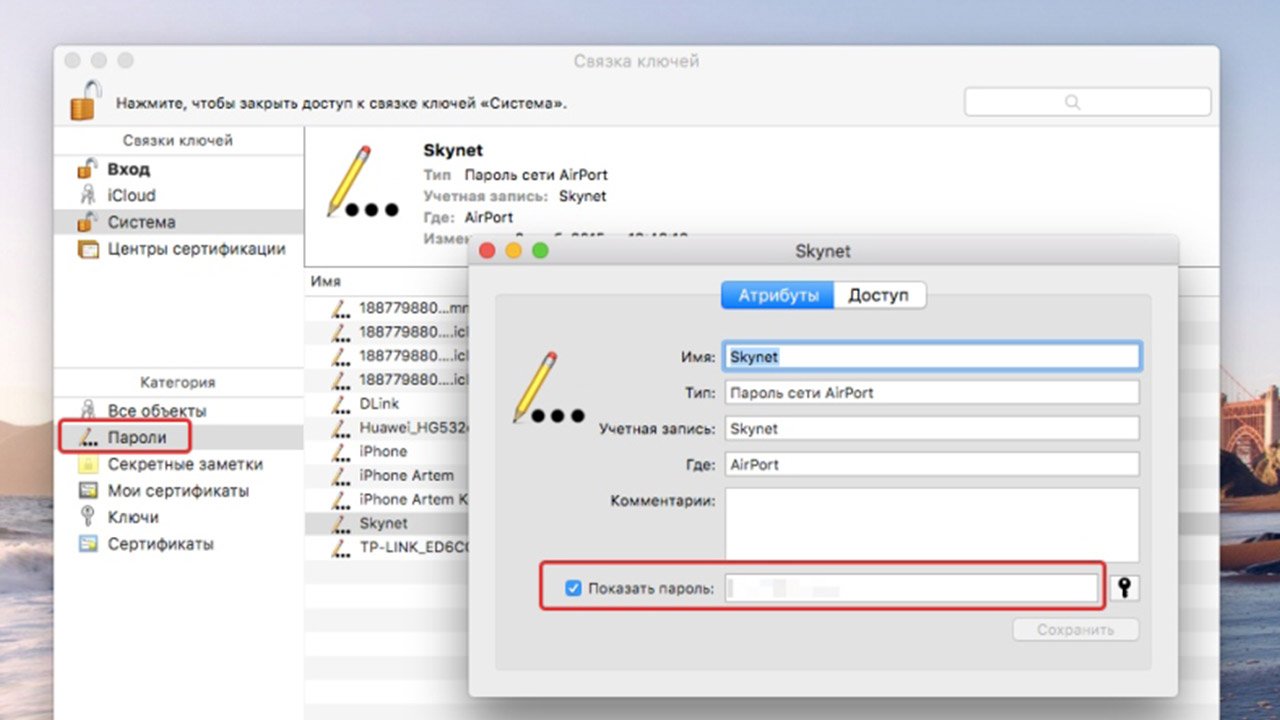This screenshot has height=720, width=1280.
Task: Click the revealed password field
Action: click(x=912, y=588)
